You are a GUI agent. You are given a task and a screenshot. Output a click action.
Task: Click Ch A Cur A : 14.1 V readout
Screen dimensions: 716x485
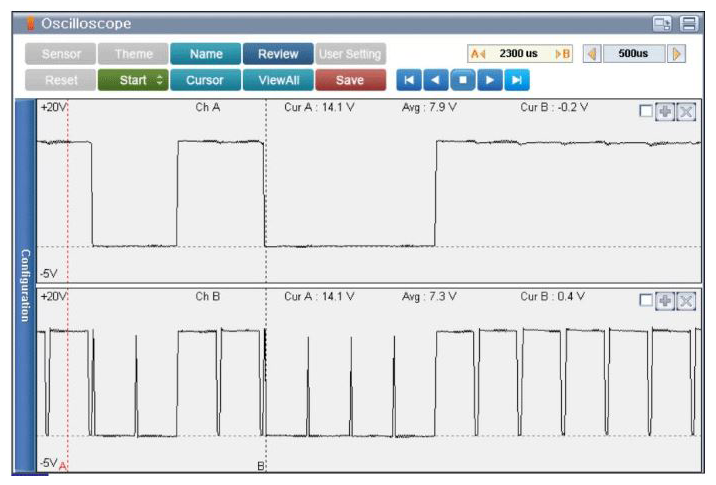click(319, 107)
